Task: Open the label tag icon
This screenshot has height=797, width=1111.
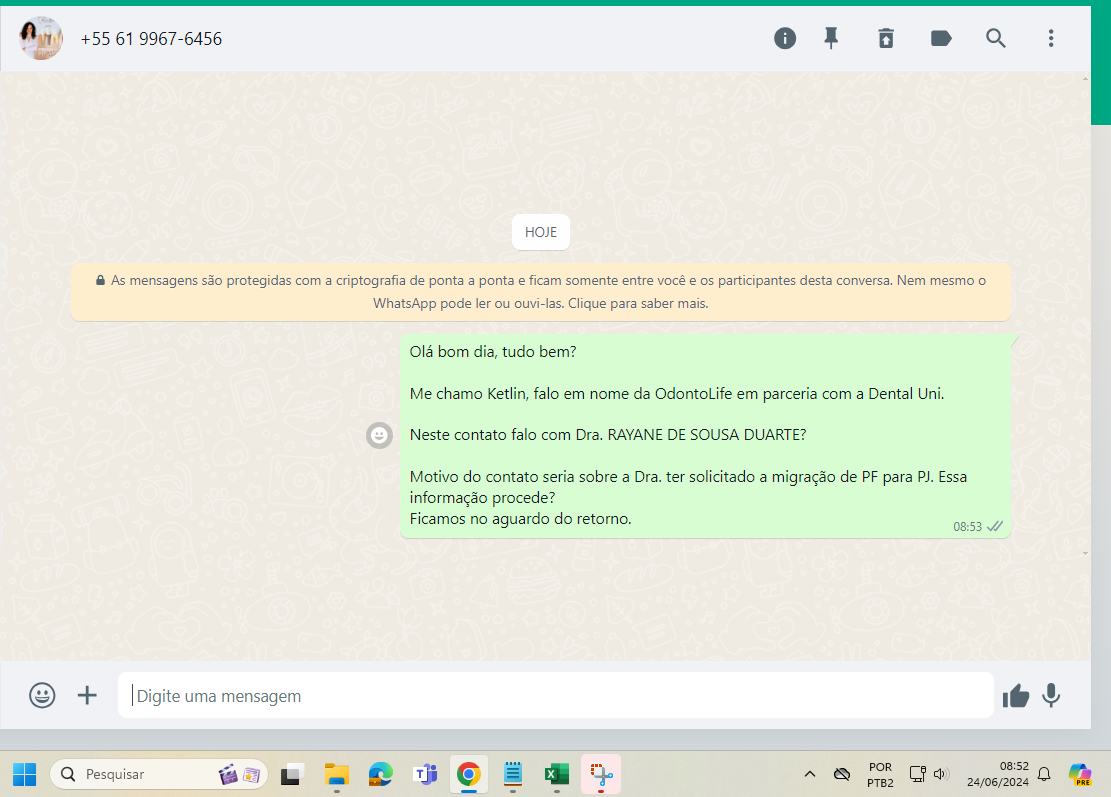Action: click(941, 38)
